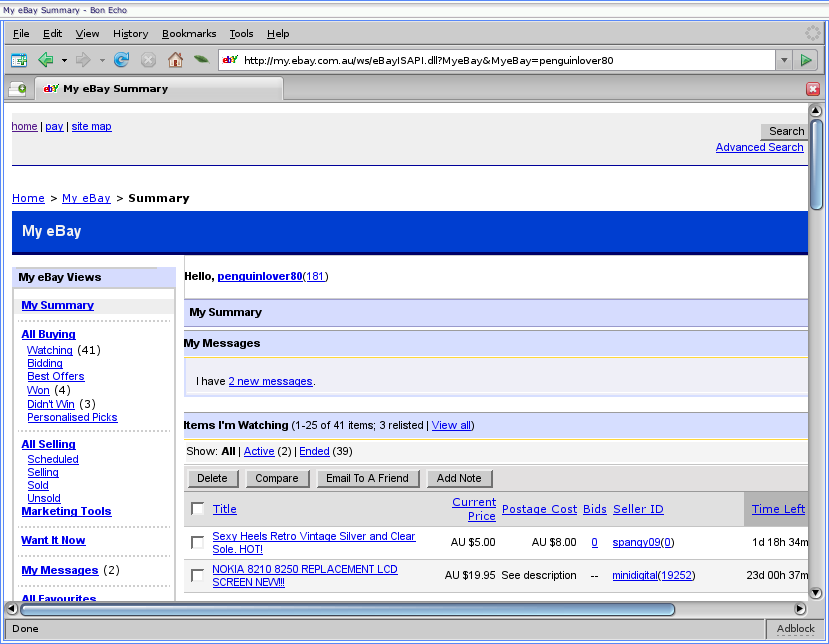The image size is (829, 644).
Task: Open the 2 new messages link
Action: click(270, 381)
